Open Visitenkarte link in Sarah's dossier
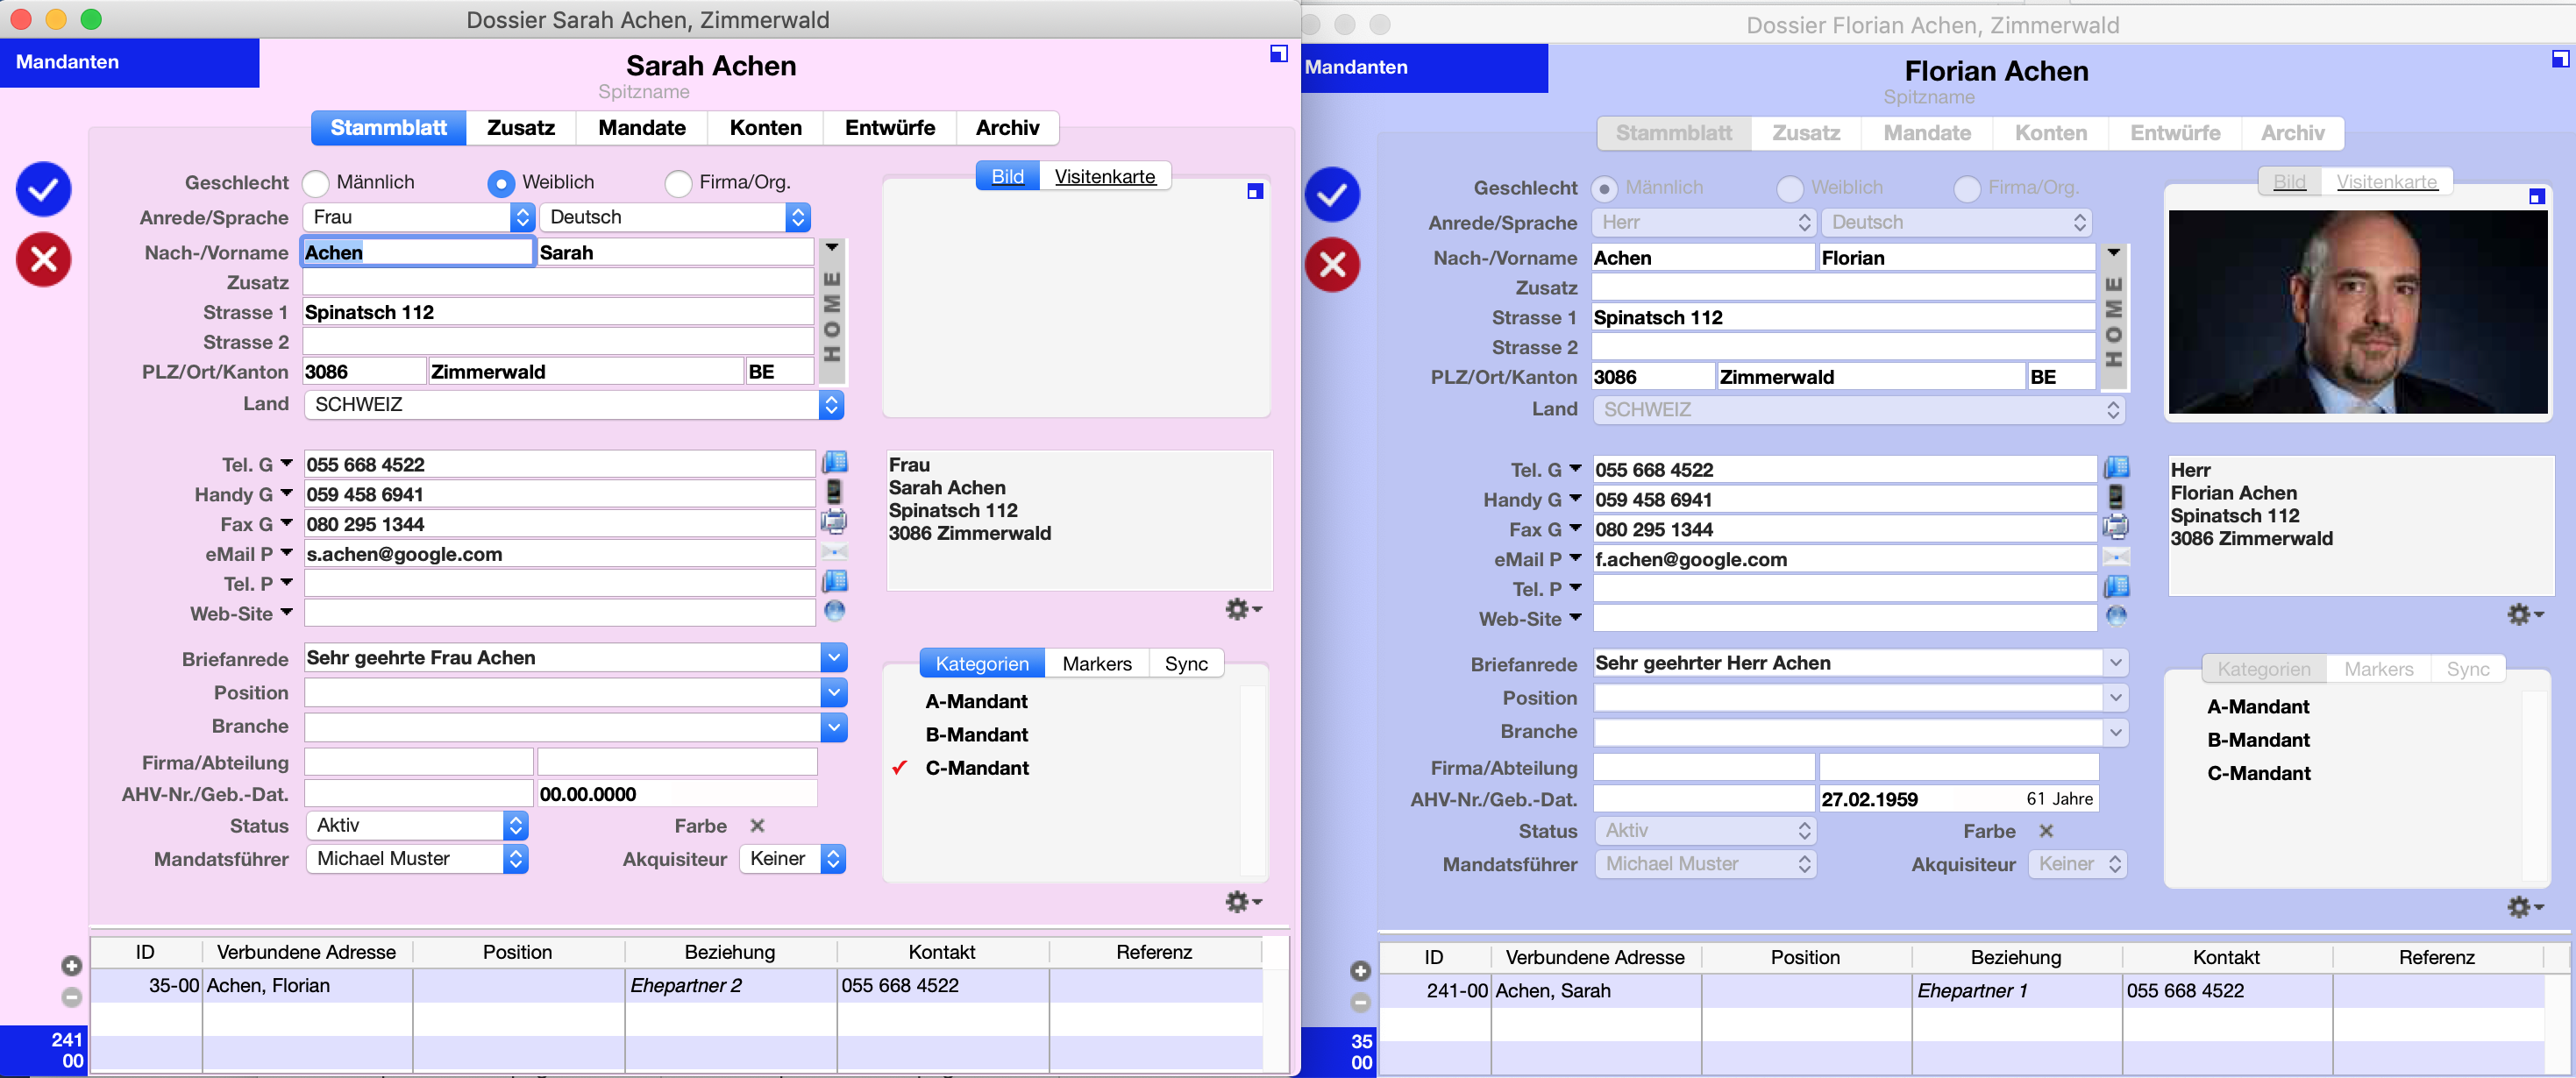Image resolution: width=2576 pixels, height=1078 pixels. pos(1105,177)
